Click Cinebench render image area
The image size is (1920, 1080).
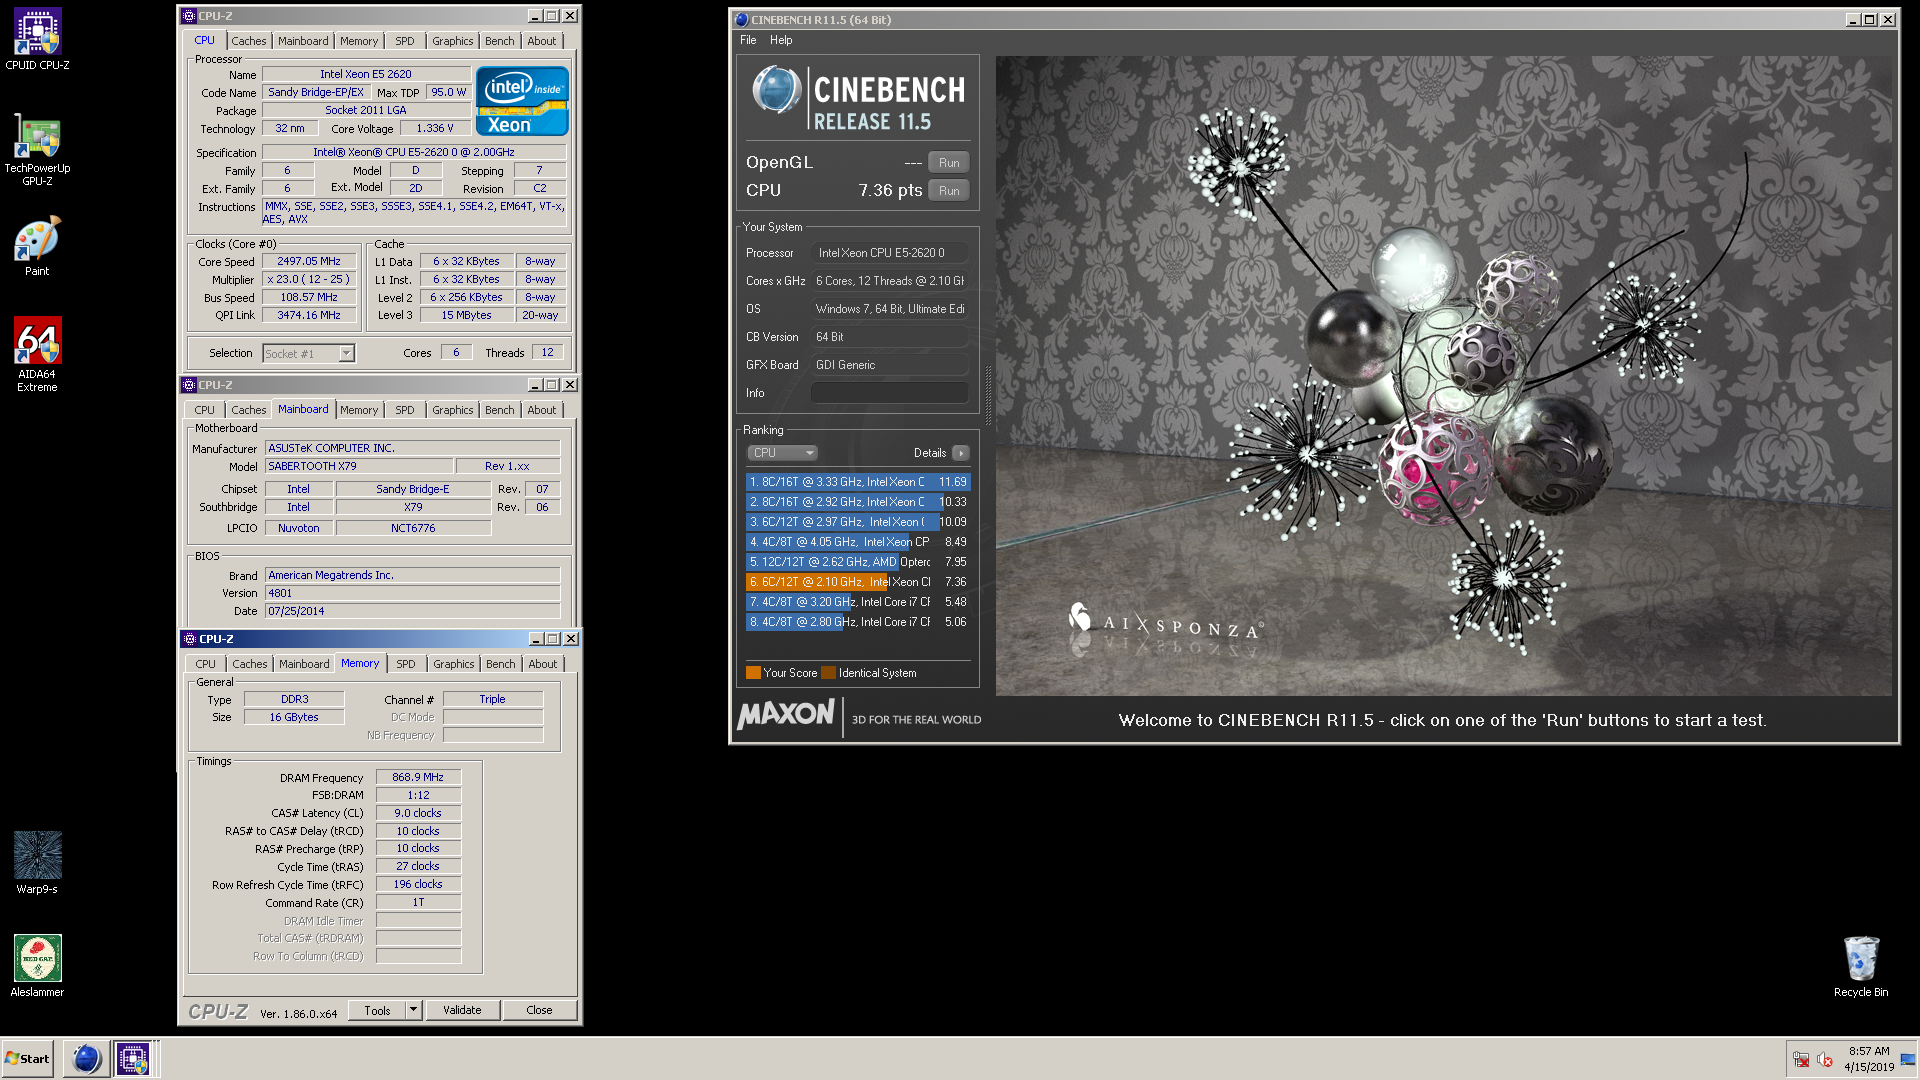tap(1443, 376)
